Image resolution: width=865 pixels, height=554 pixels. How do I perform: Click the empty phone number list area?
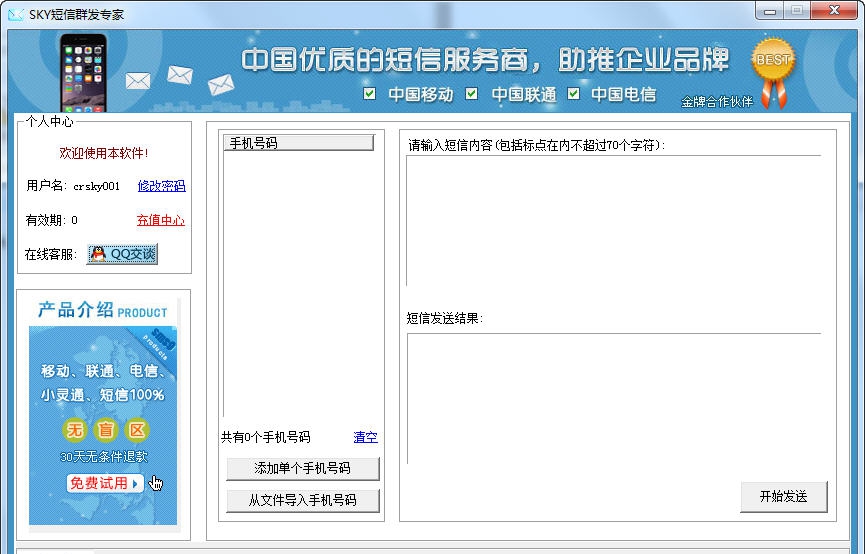click(x=298, y=284)
